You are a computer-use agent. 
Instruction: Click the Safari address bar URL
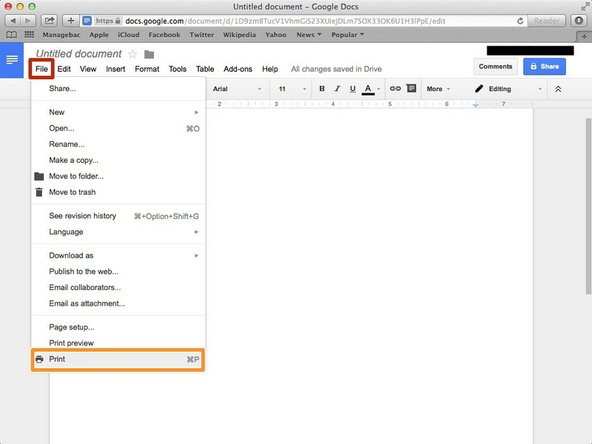pyautogui.click(x=285, y=21)
